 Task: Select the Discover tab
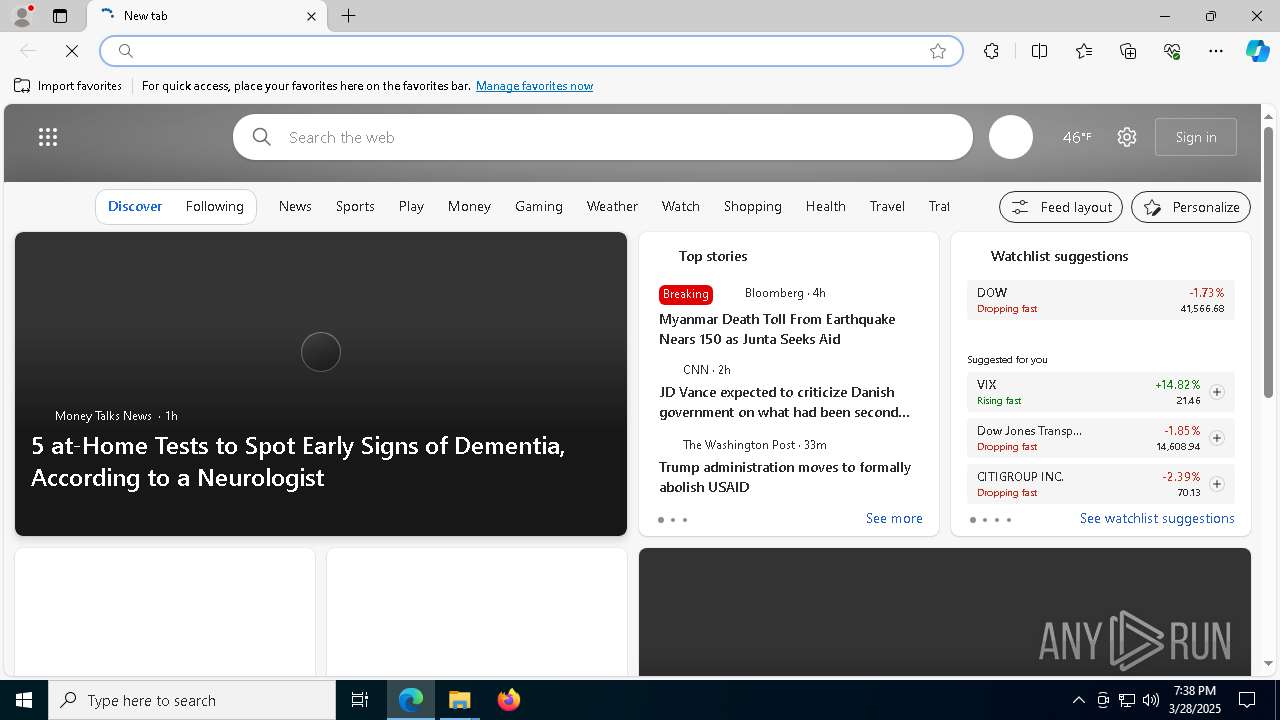click(x=135, y=206)
